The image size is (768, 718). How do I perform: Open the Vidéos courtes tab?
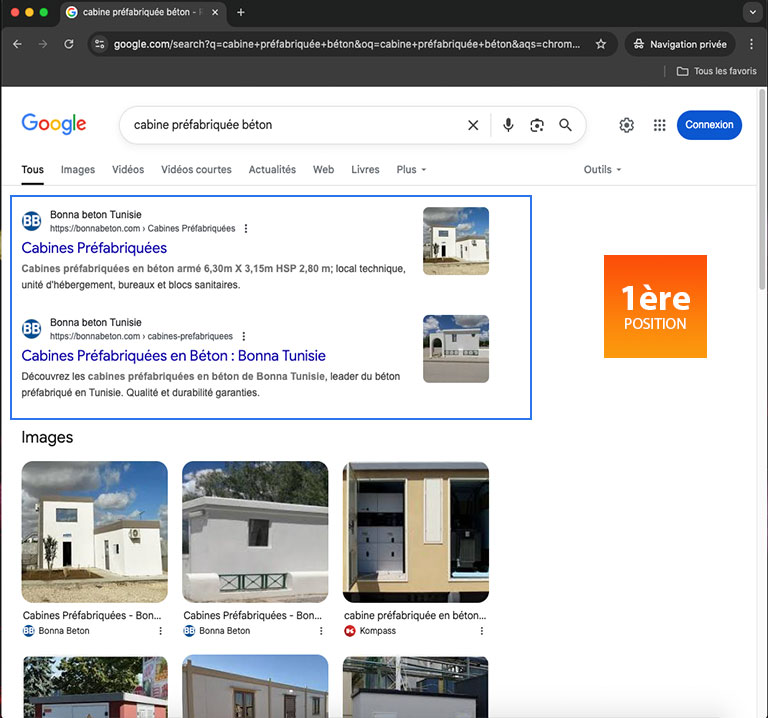click(196, 169)
